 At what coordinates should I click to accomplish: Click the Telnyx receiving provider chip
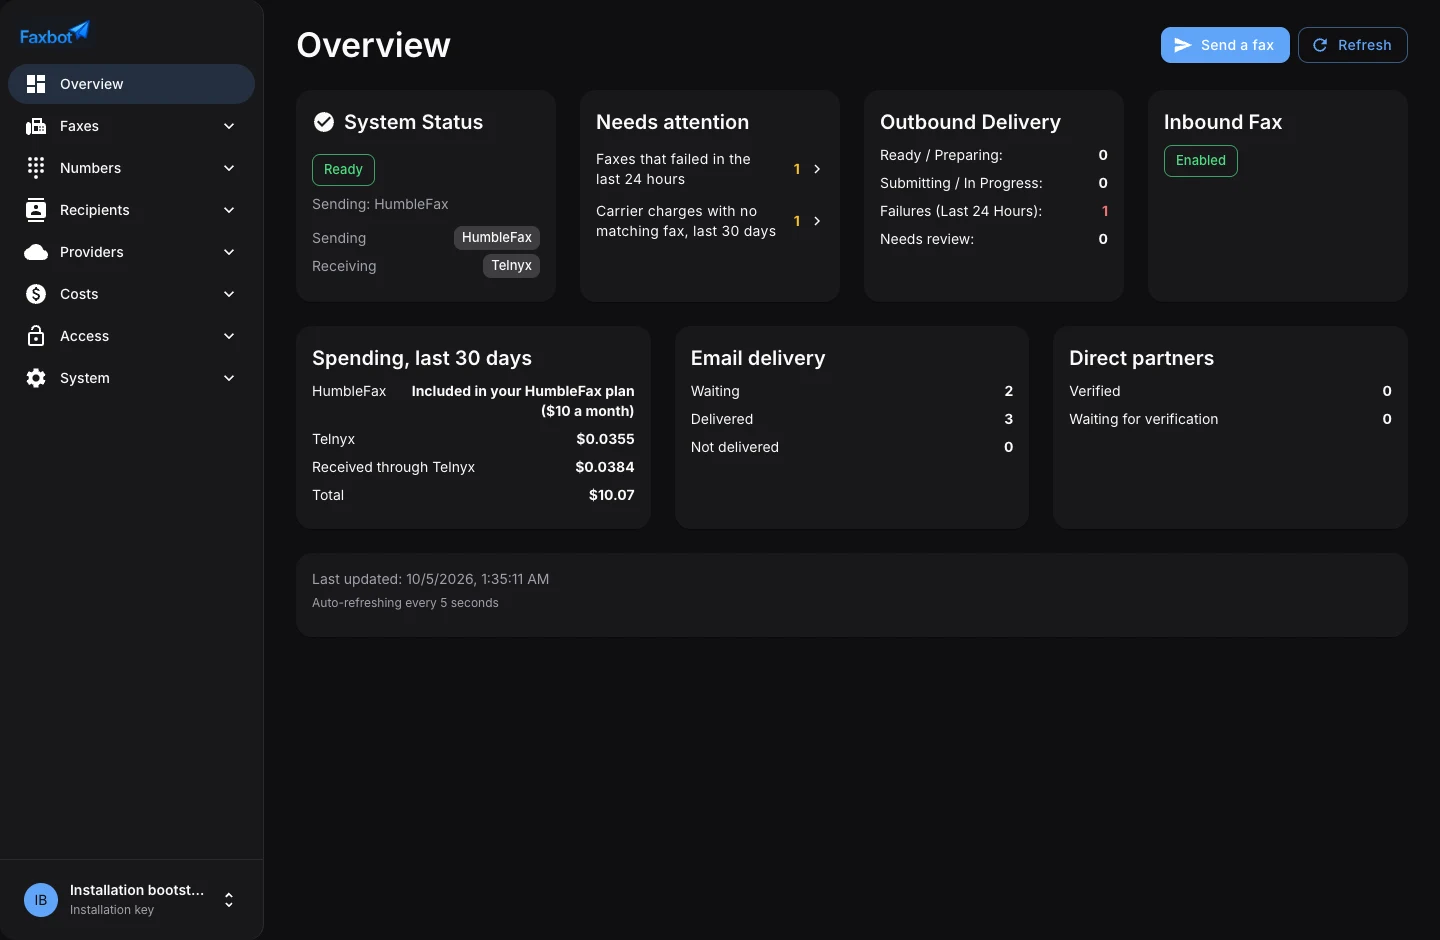tap(511, 266)
